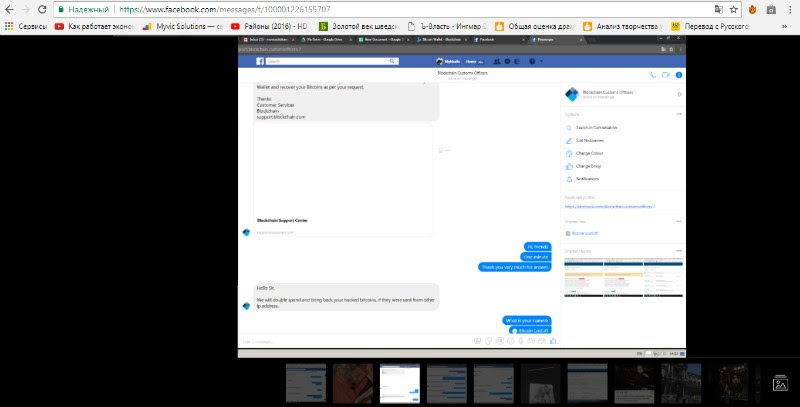The width and height of the screenshot is (800, 407).
Task: Open the 'Перевод с Русского' bookmark
Action: click(710, 26)
